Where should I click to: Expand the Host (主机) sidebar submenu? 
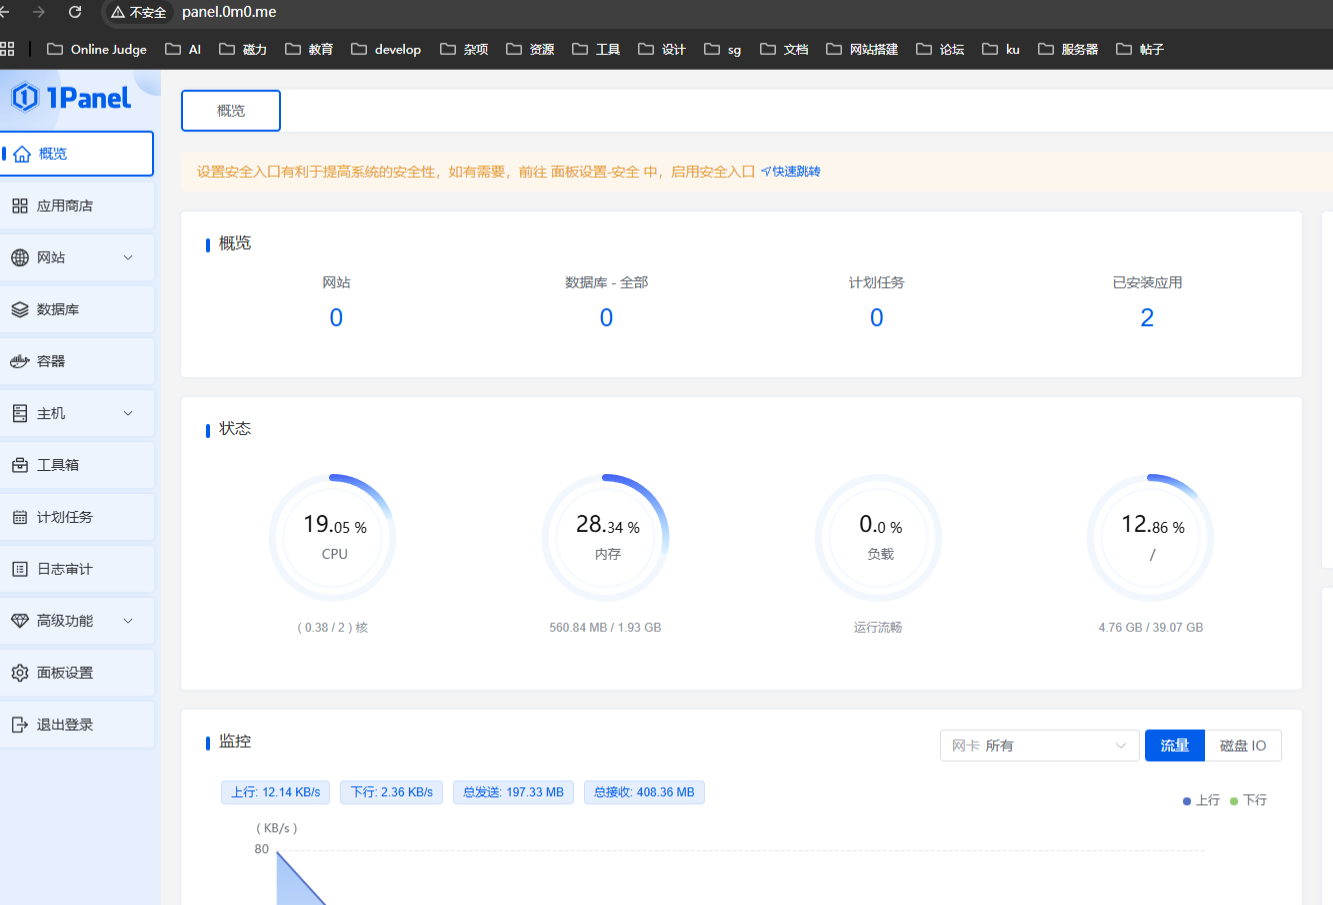coord(128,413)
